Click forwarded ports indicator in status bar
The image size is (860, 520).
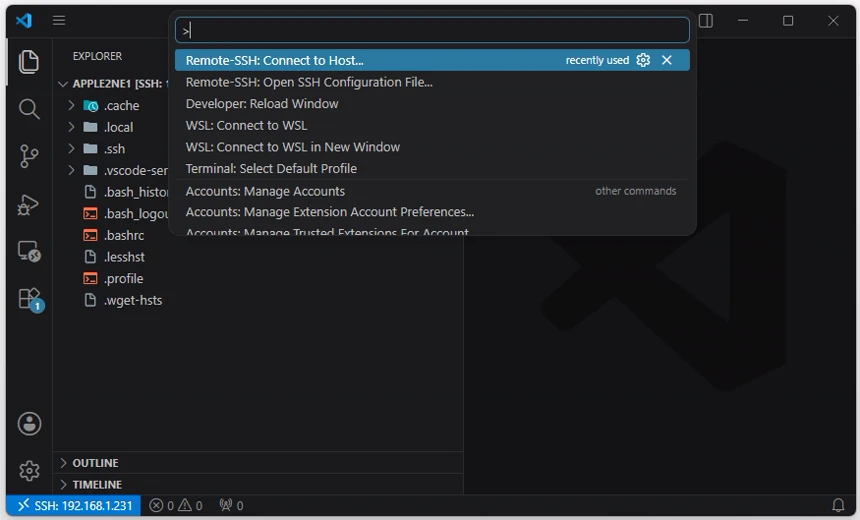tap(231, 505)
